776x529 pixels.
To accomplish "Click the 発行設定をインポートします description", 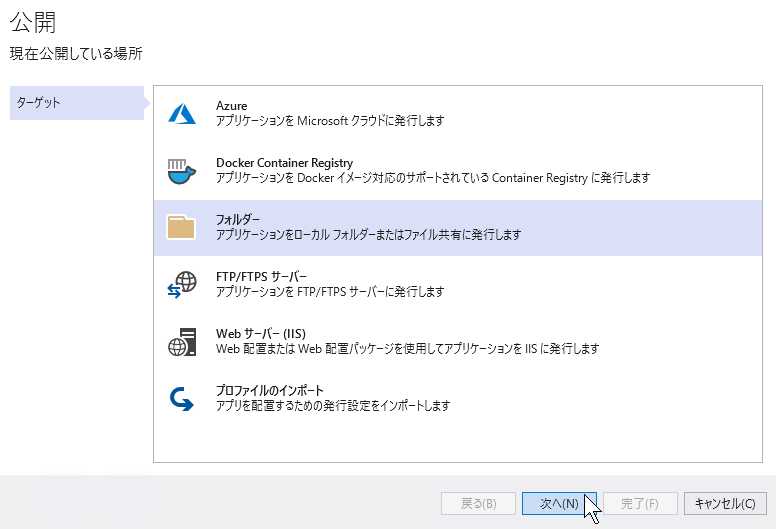I will click(x=333, y=406).
